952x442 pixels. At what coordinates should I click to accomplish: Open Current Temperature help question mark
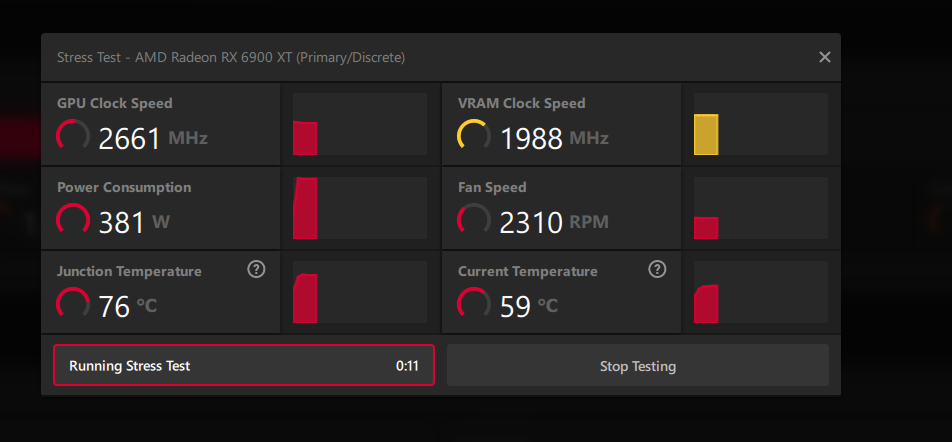(657, 269)
